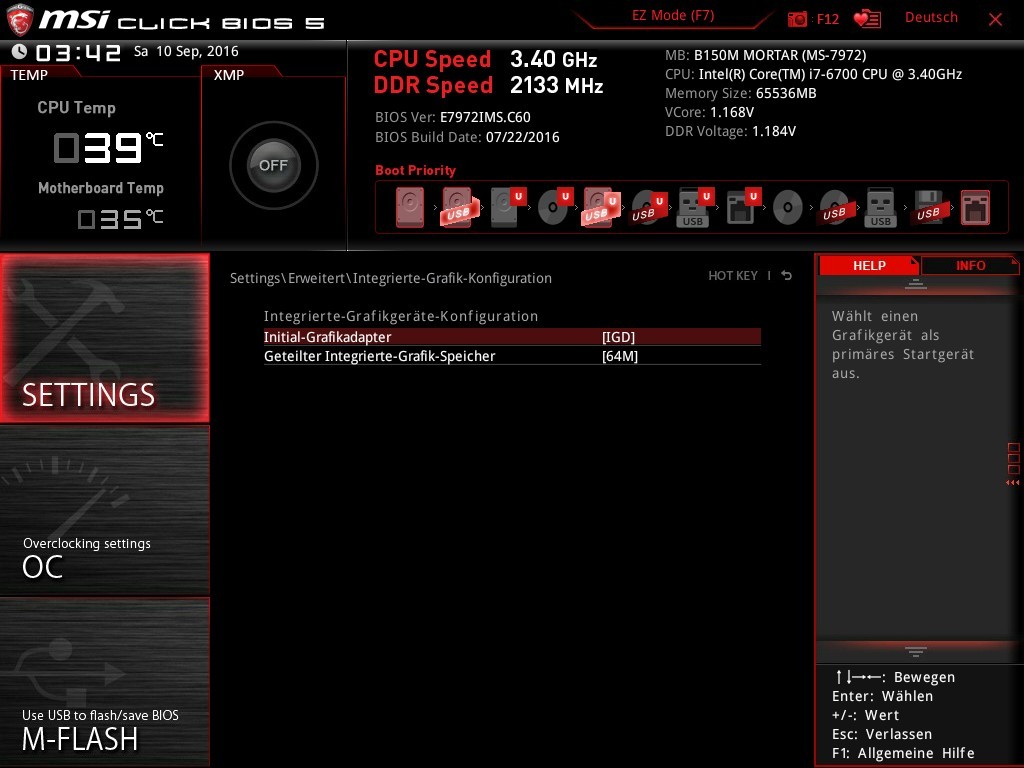Click the BIOS Ver E7972IMS.C60 text

point(453,117)
